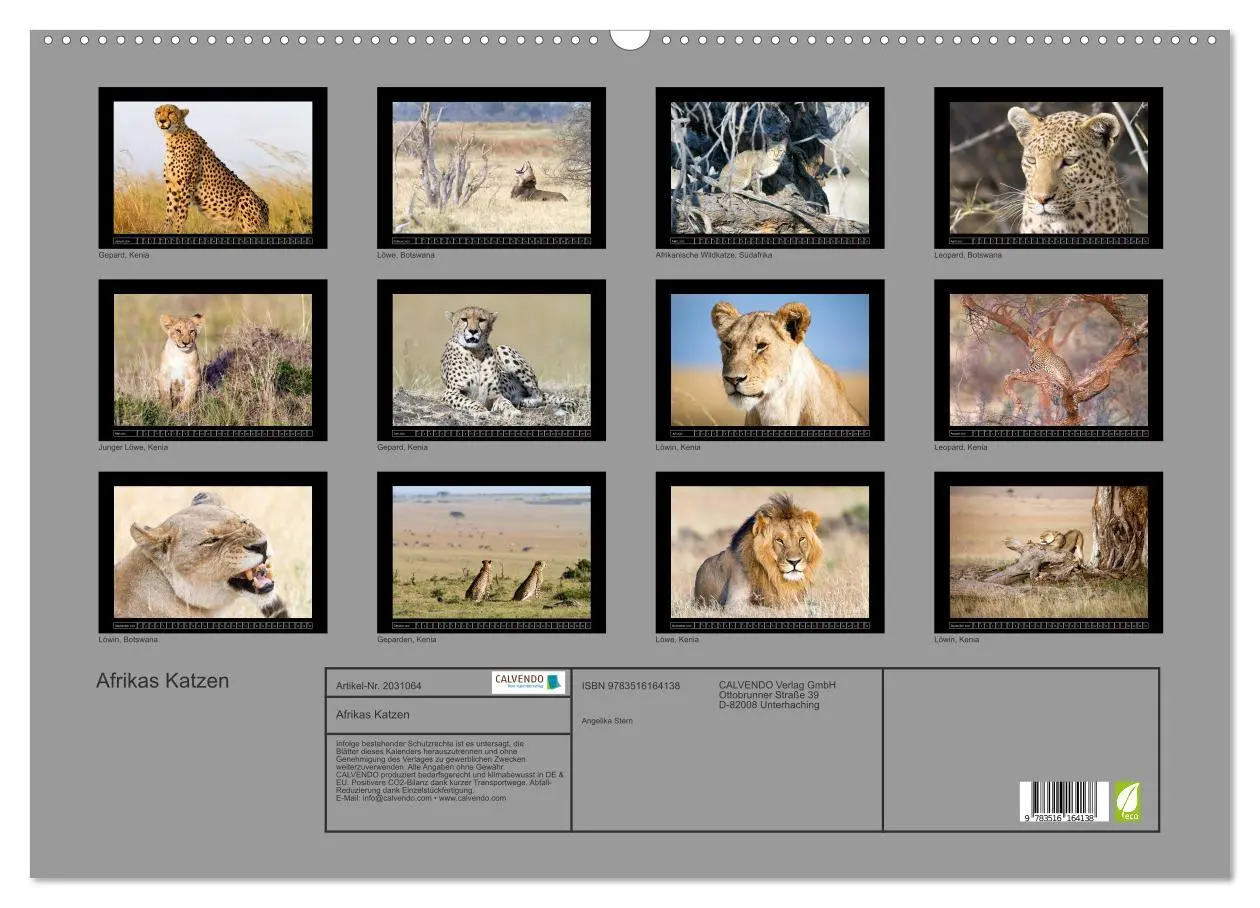Select the snarling lioness photo
This screenshot has height=908, width=1260.
point(213,552)
